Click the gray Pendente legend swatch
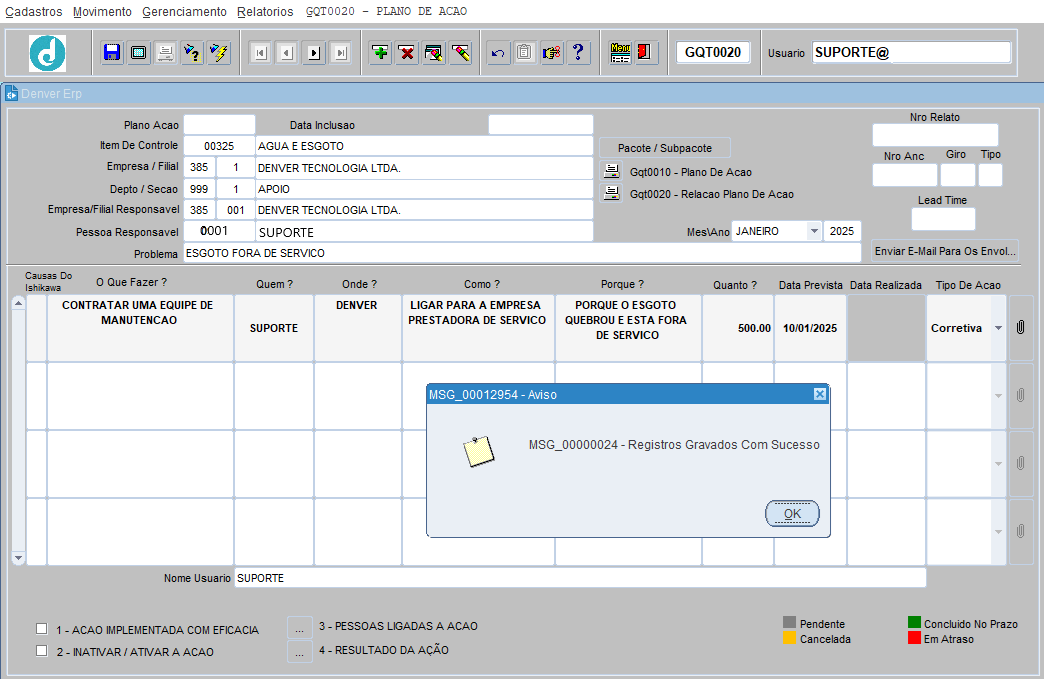This screenshot has height=679, width=1044. 790,622
